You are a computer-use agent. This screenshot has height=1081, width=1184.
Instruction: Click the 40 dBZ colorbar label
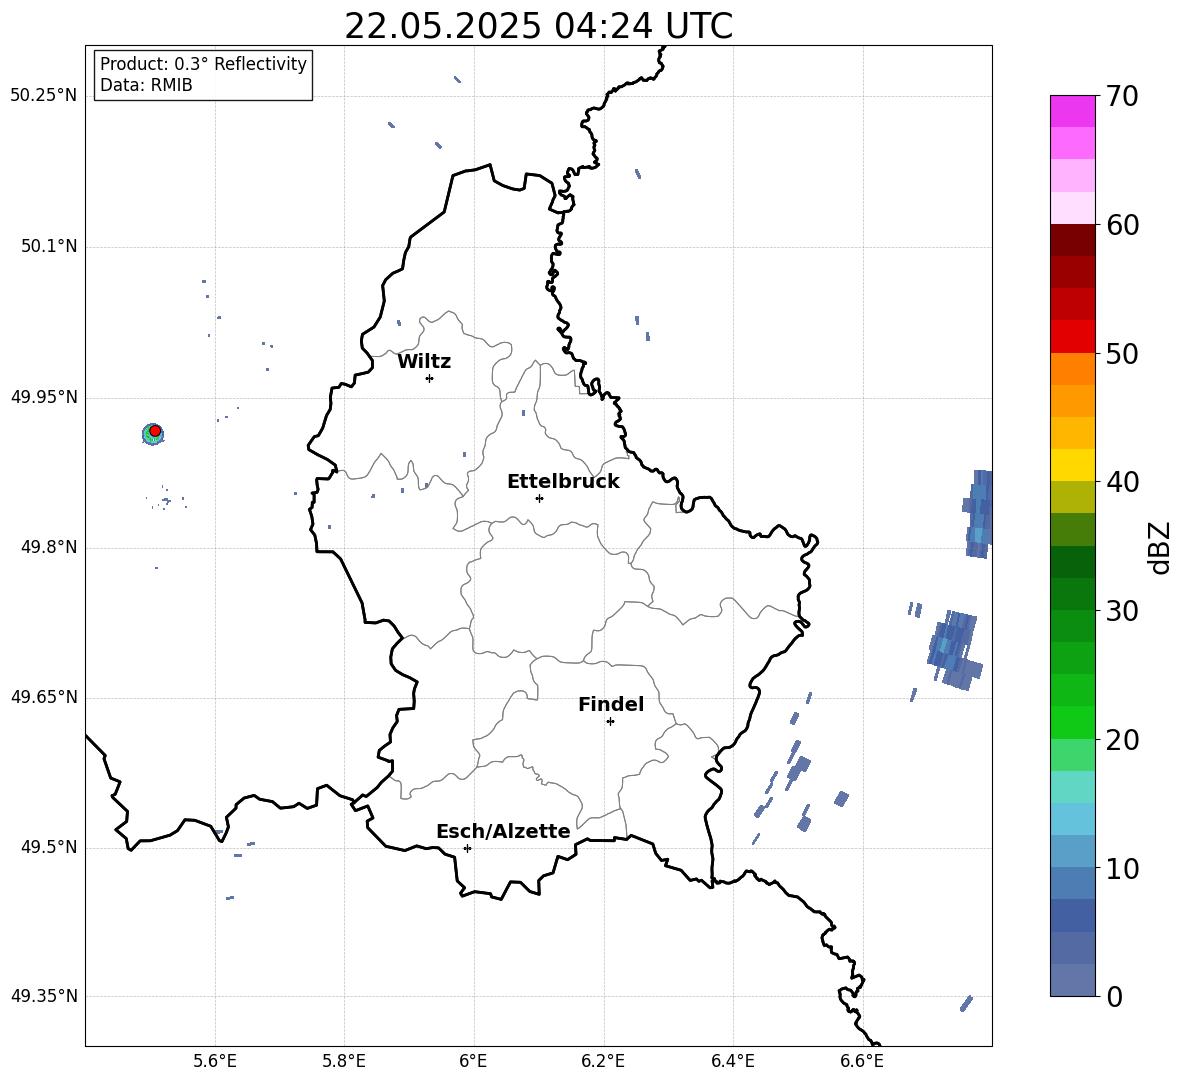[1122, 482]
